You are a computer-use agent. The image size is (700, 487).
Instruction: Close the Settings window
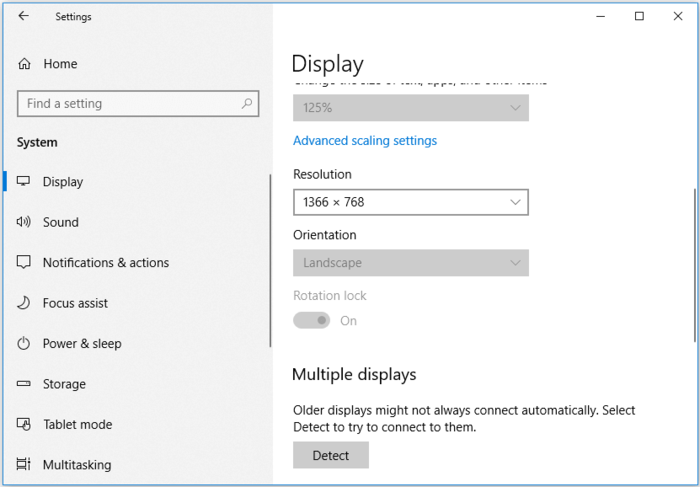coord(678,17)
